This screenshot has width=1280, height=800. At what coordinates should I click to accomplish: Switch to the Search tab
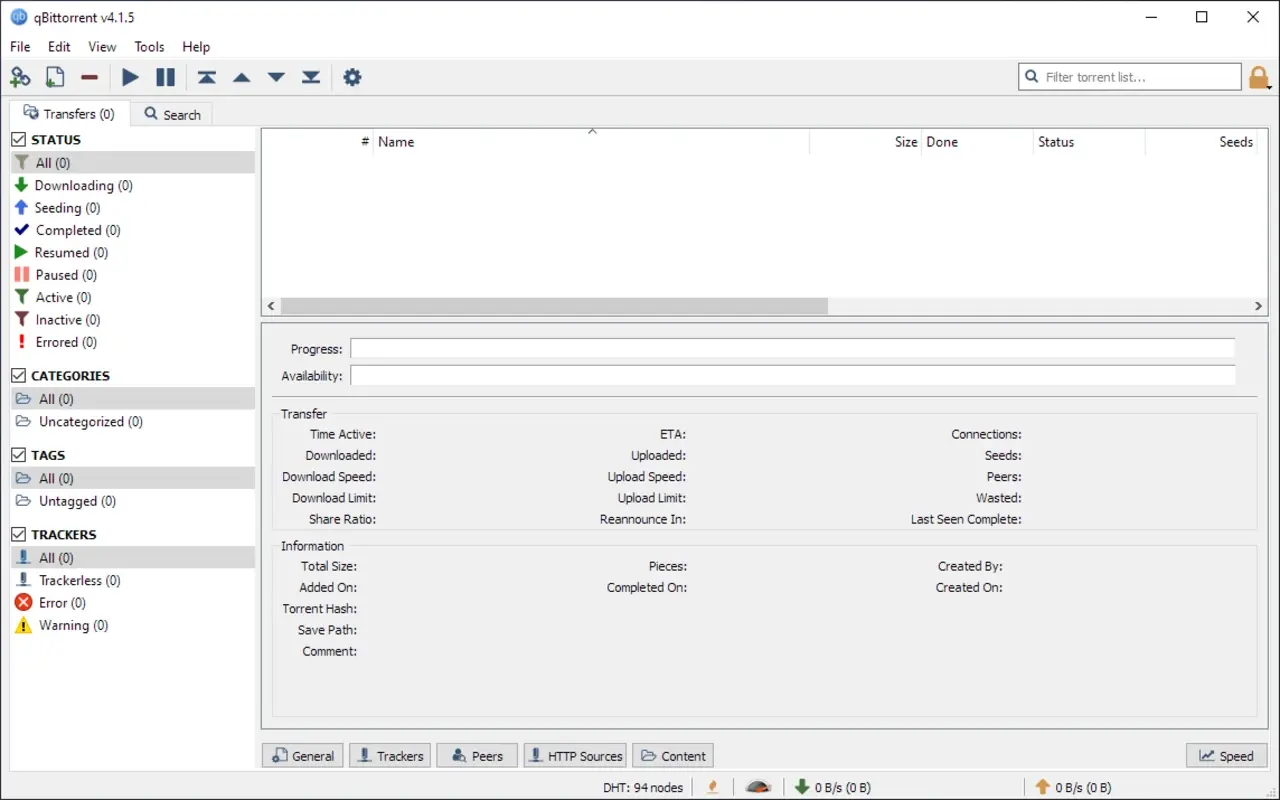click(x=172, y=114)
